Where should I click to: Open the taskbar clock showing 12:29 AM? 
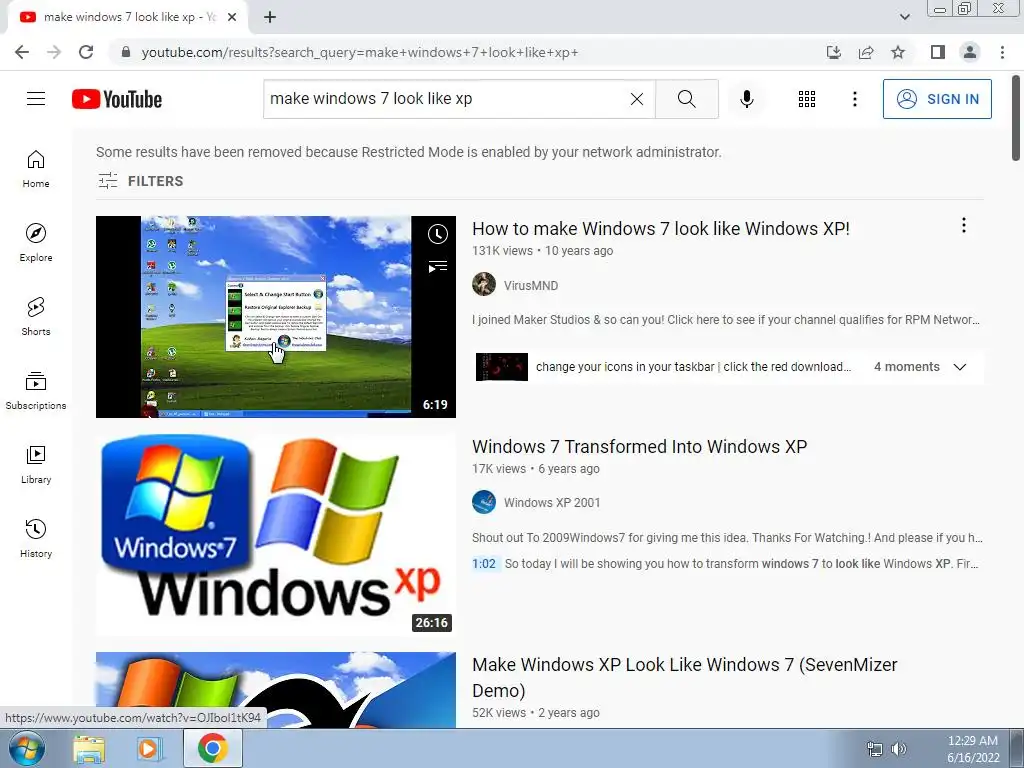pos(972,749)
